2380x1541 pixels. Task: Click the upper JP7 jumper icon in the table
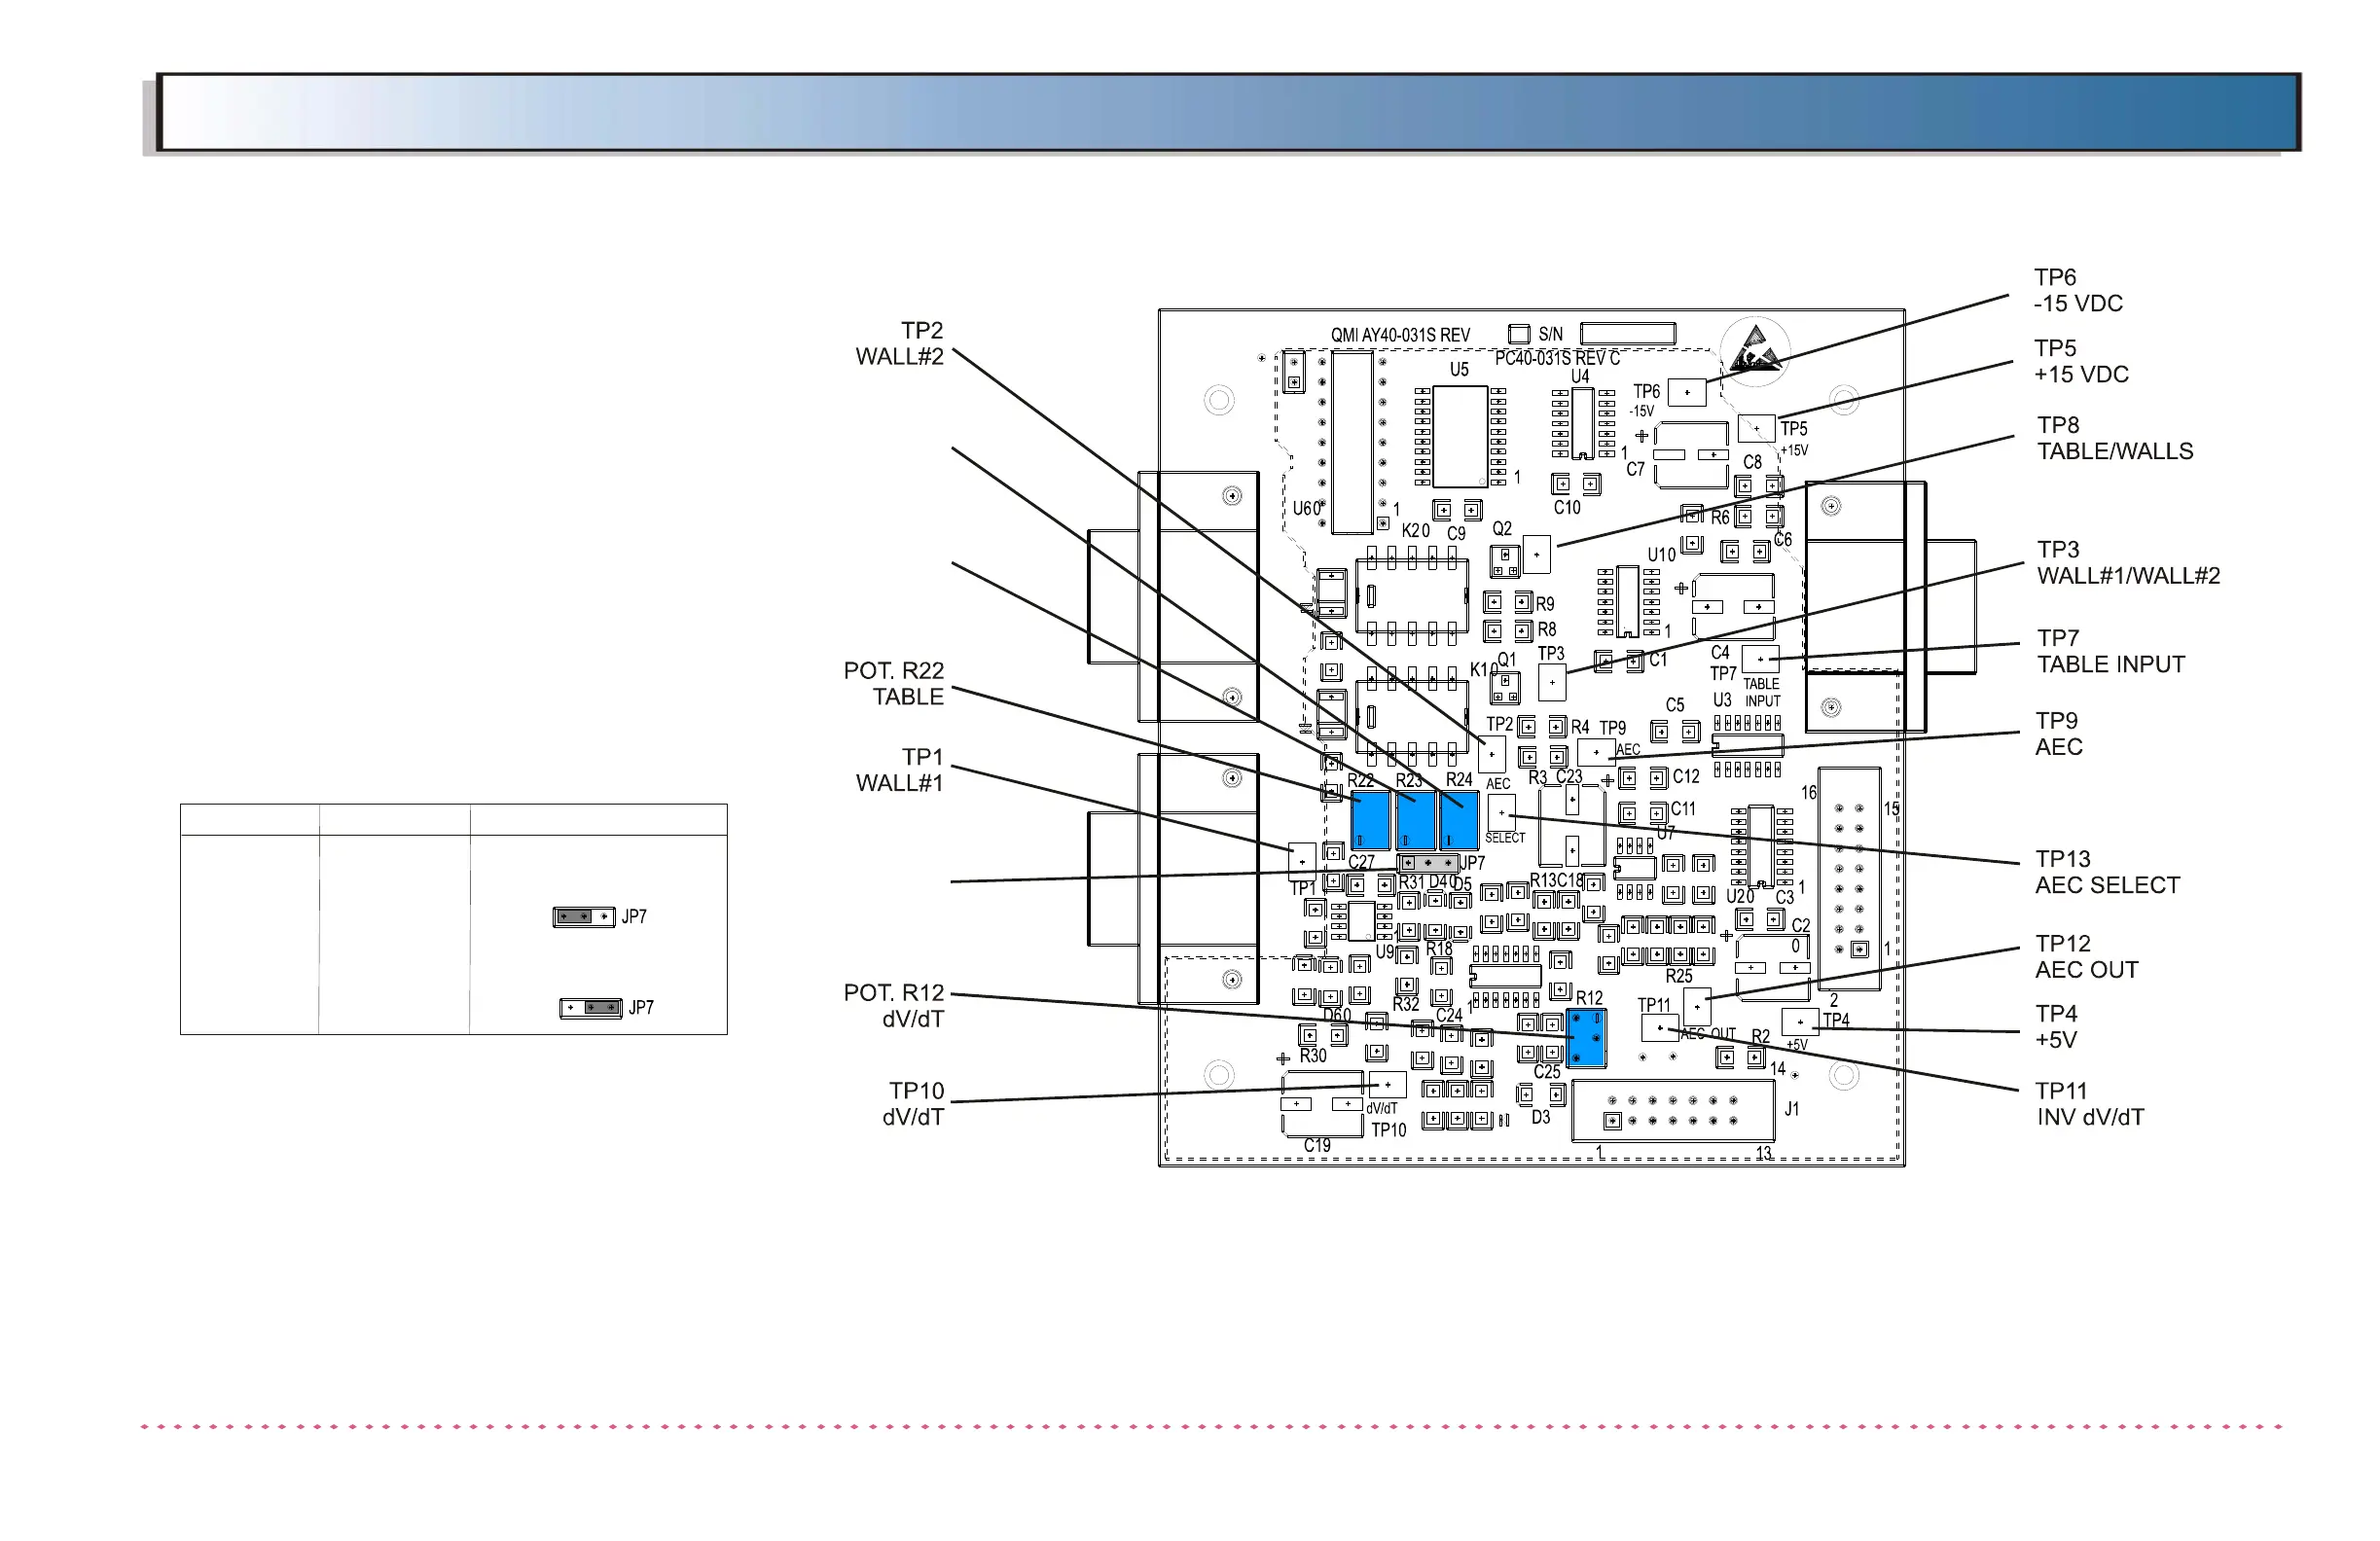583,916
